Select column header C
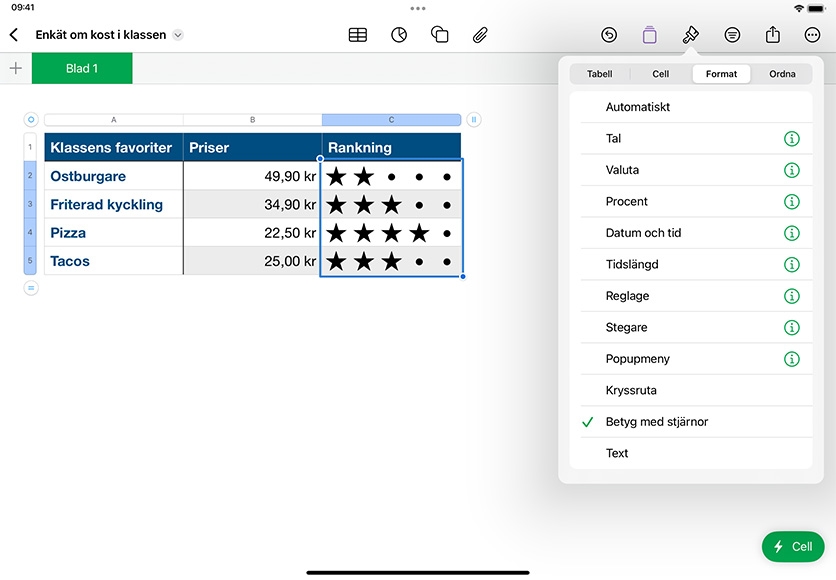Screen dimensions: 836x580 click(x=391, y=120)
